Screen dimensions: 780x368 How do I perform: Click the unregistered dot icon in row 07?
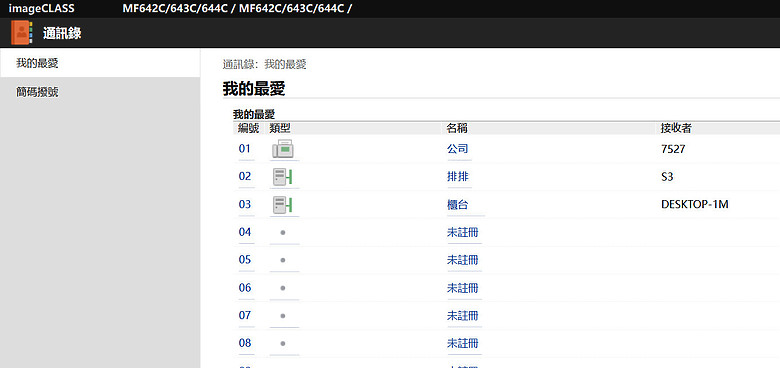point(283,316)
